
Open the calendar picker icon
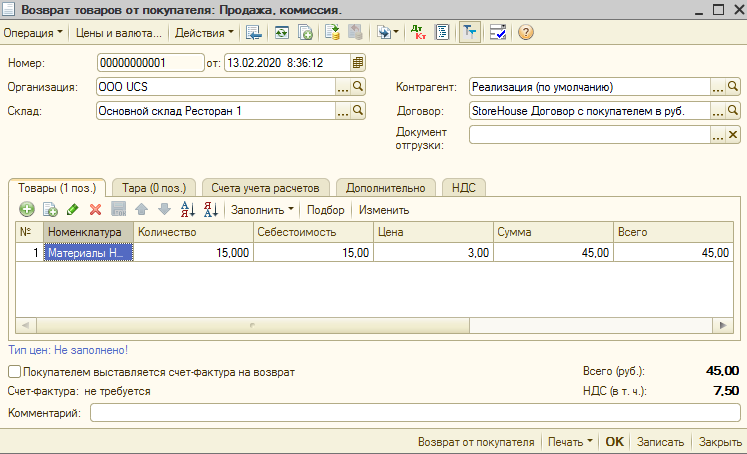(358, 63)
